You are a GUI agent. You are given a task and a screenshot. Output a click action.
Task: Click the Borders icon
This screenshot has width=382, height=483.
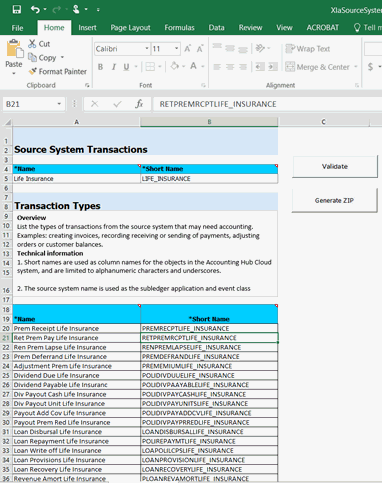coord(150,67)
